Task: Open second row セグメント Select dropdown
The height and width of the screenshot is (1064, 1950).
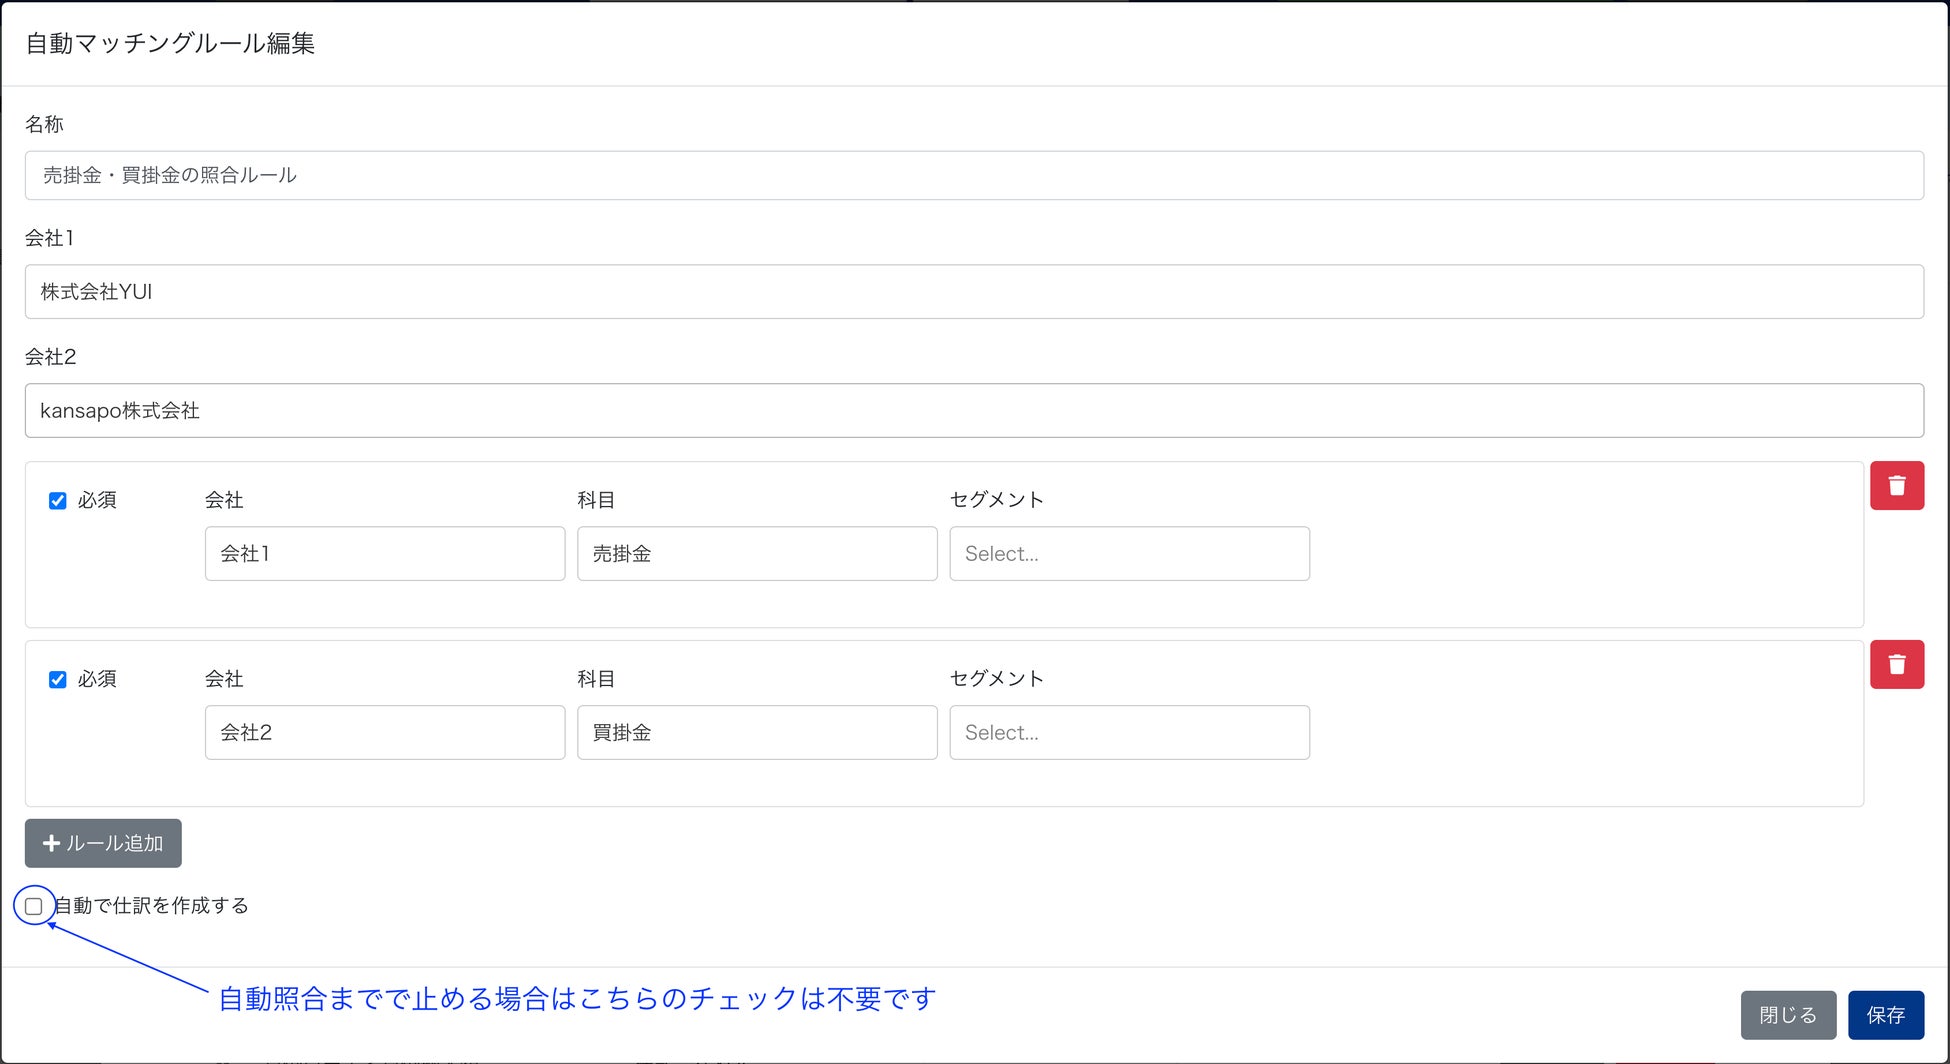Action: [1129, 733]
